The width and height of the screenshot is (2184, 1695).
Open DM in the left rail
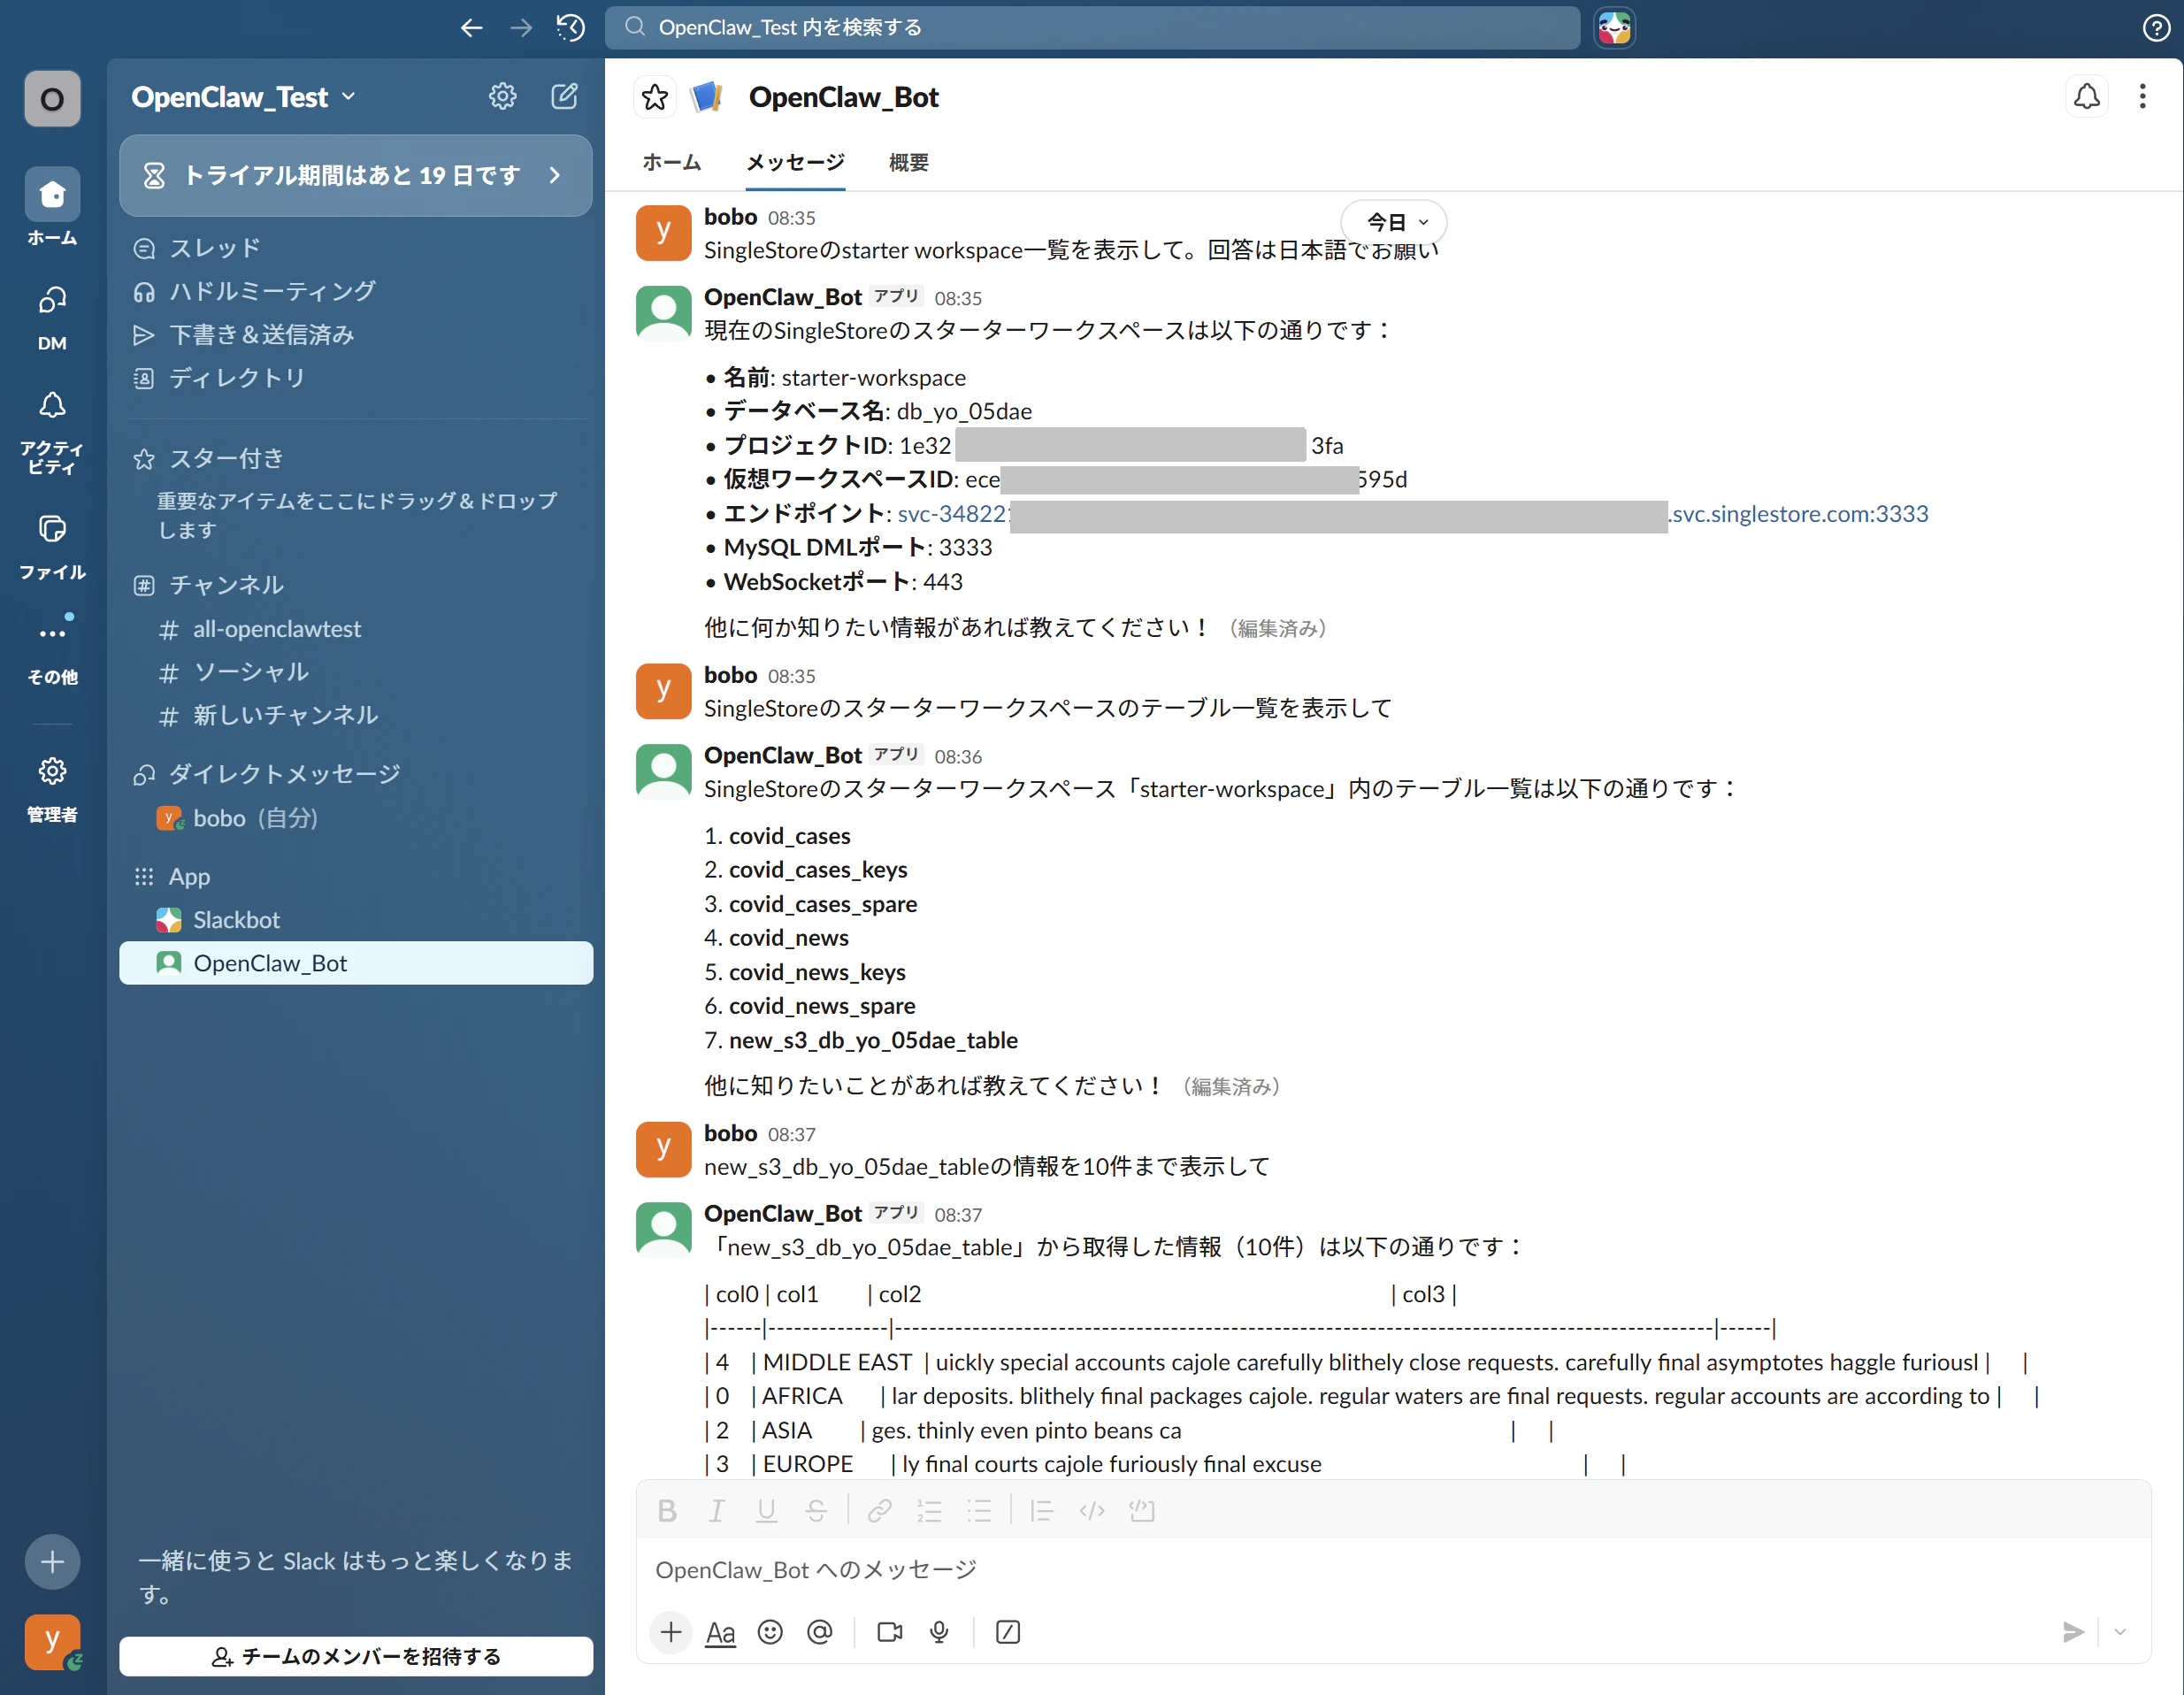(x=52, y=318)
